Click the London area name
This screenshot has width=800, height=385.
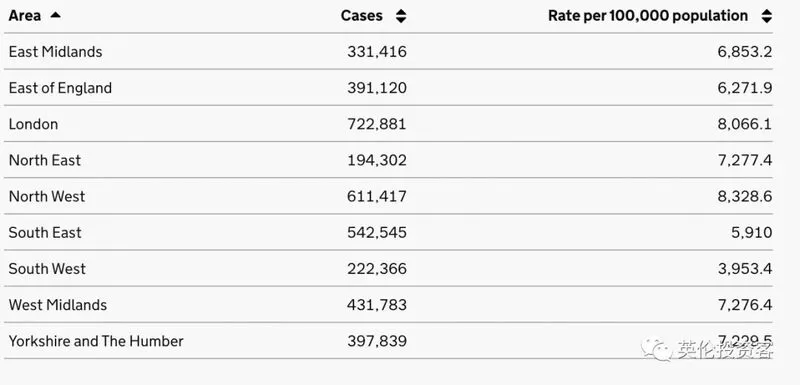33,124
